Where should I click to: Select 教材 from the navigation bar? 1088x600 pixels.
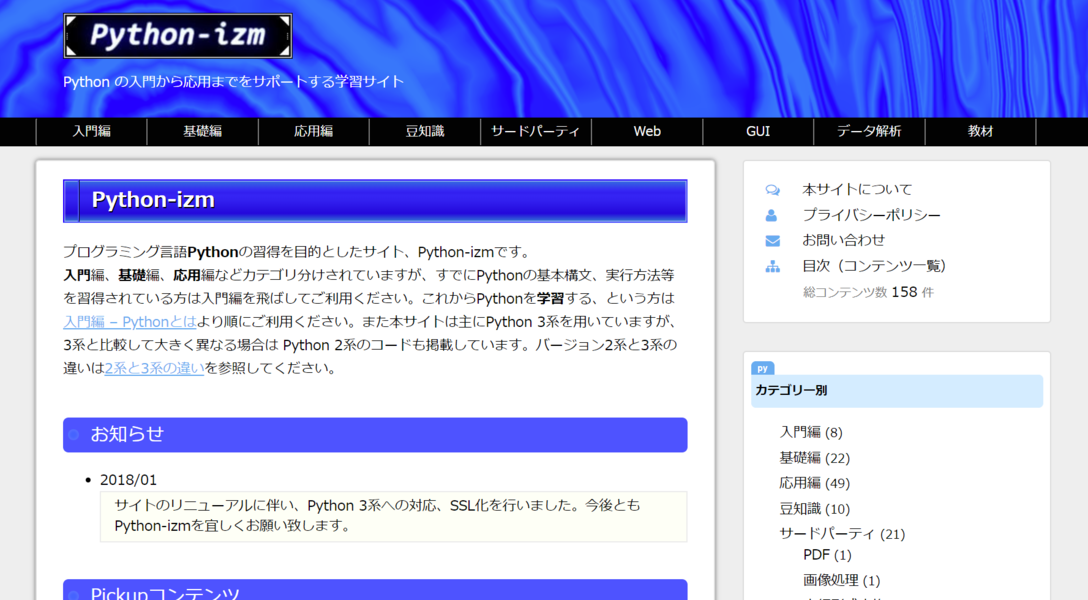tap(980, 131)
